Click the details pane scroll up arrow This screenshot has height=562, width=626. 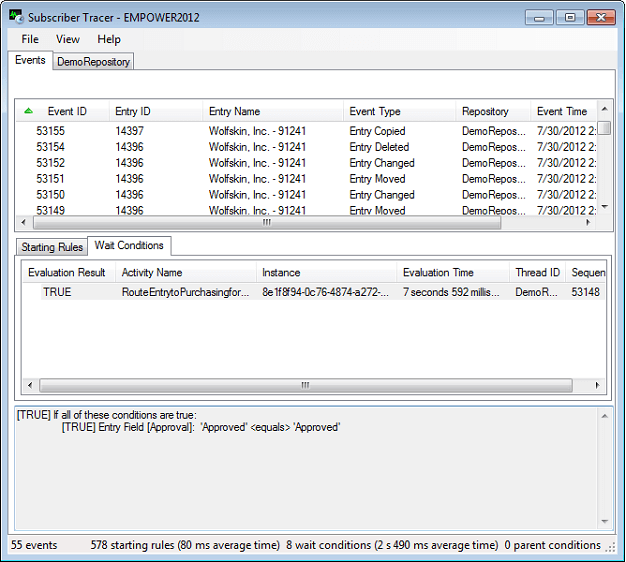click(x=604, y=416)
